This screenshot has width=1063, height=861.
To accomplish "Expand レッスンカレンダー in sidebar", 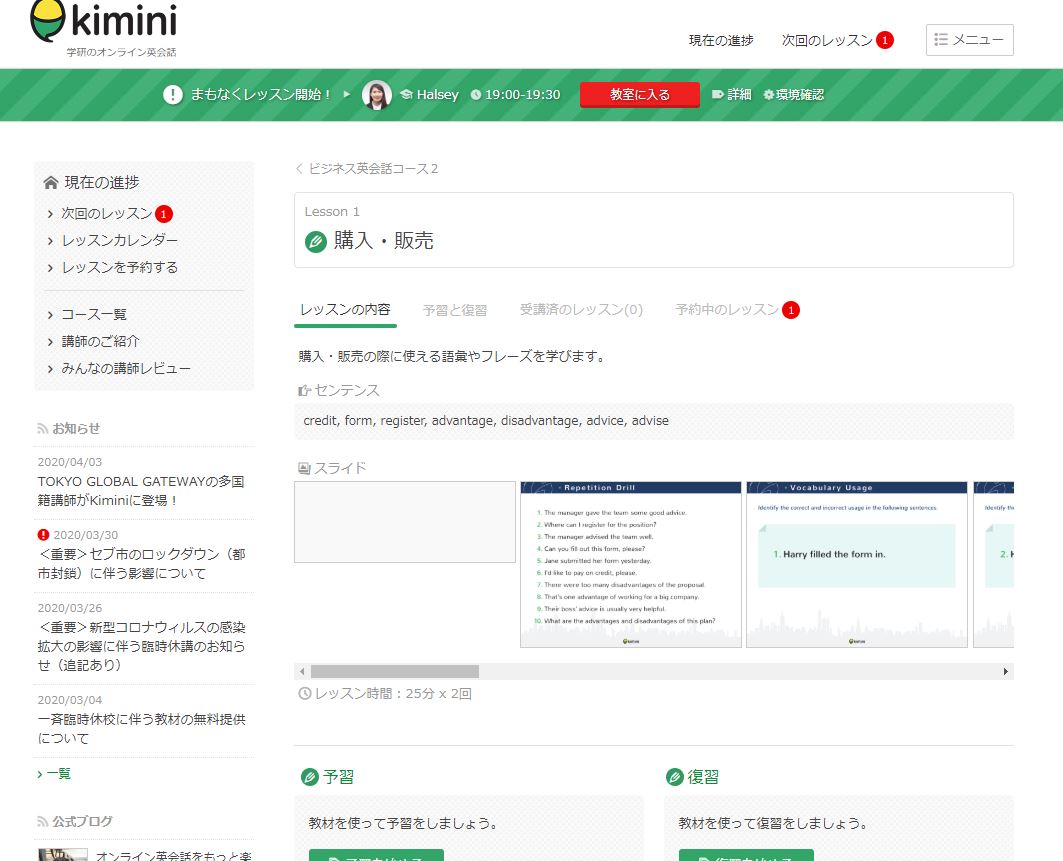I will (119, 241).
